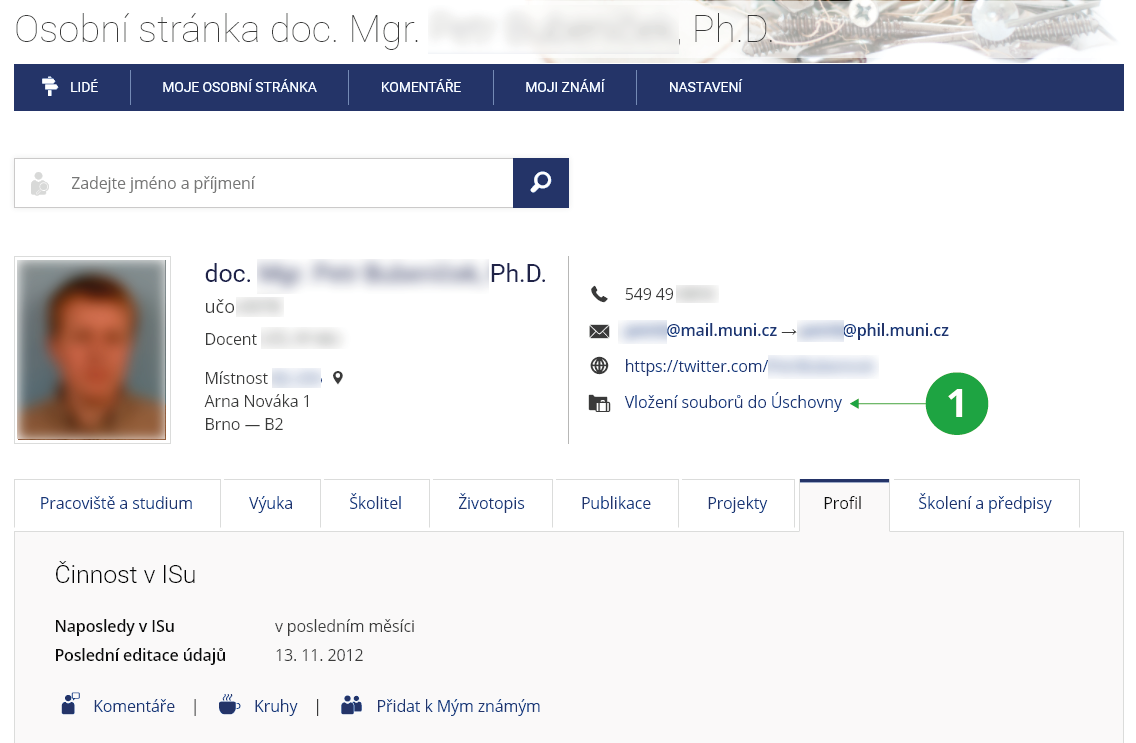Click the map pin icon next to Místnost
This screenshot has height=743, width=1136.
[x=338, y=378]
